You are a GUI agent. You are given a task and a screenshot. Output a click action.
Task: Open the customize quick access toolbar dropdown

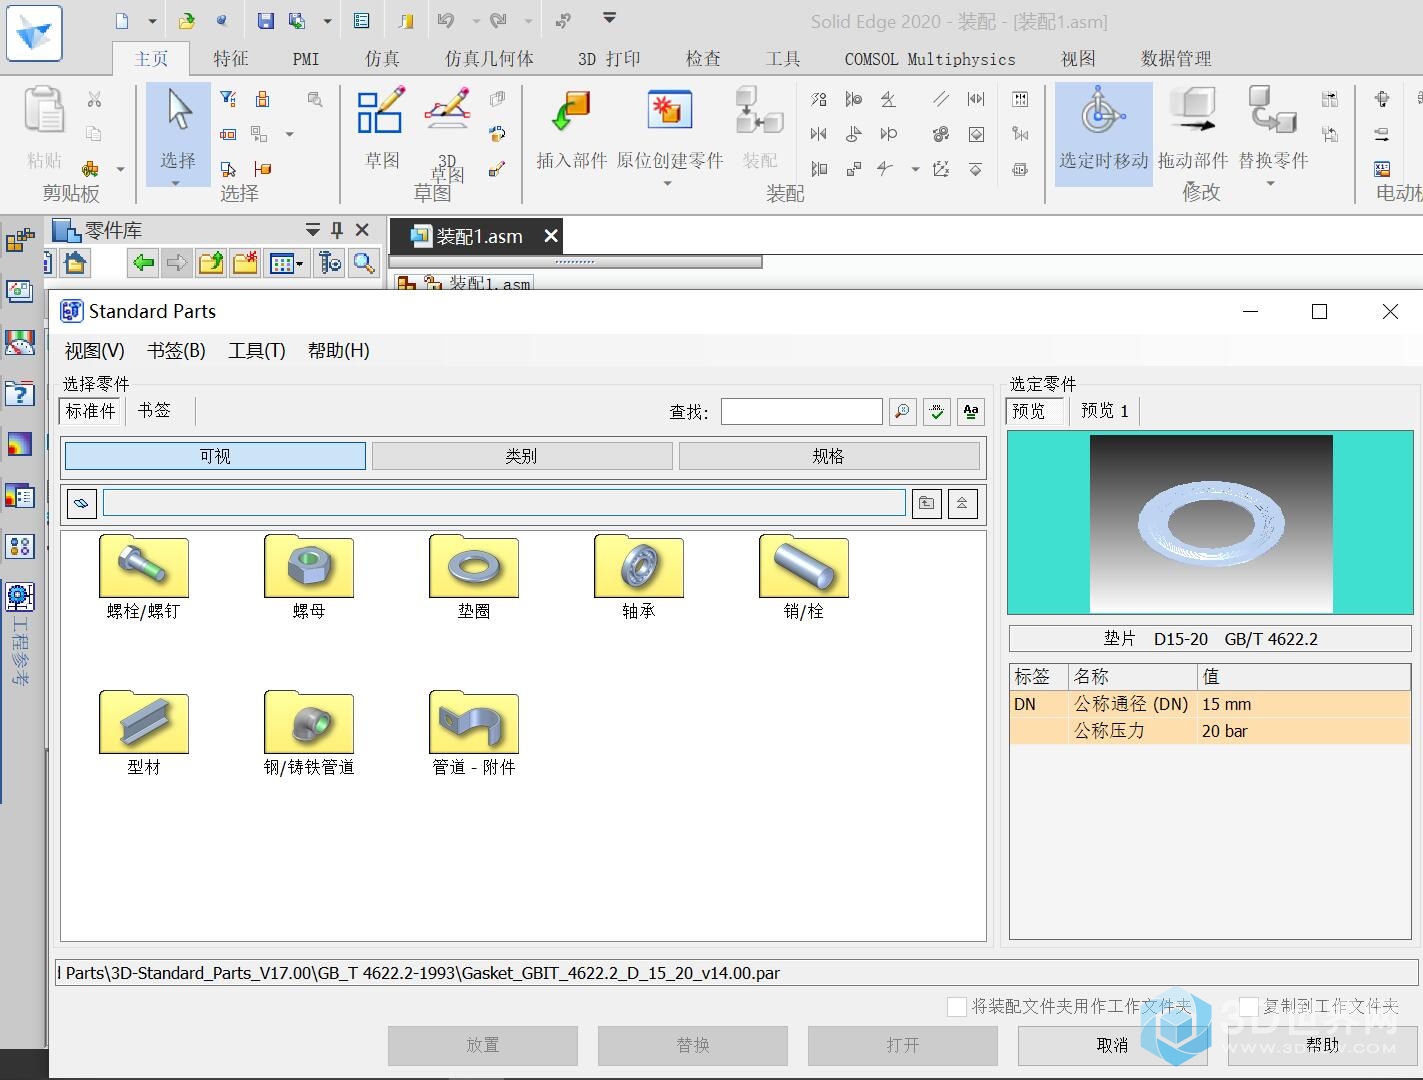tap(609, 18)
